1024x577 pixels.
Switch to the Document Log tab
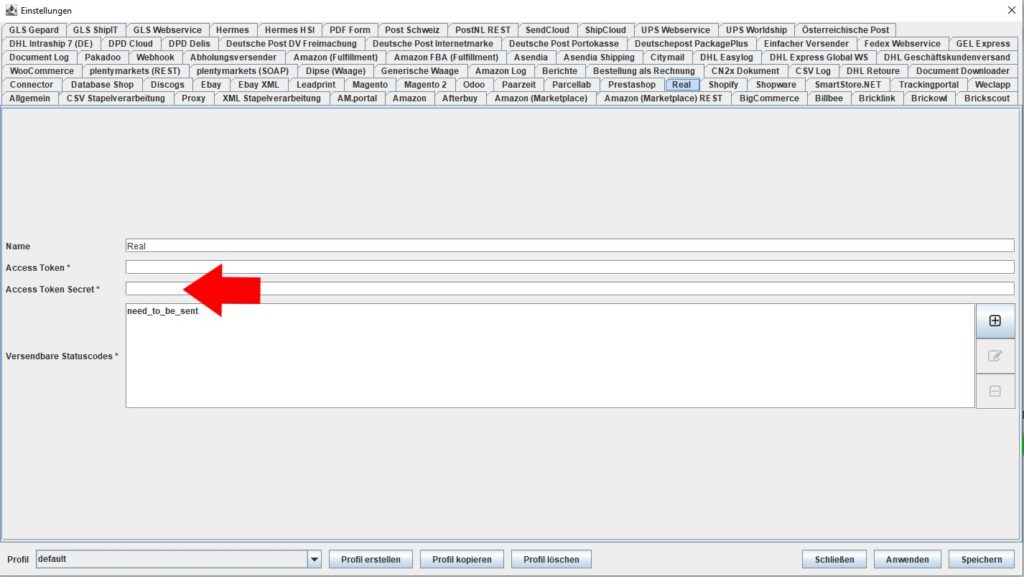click(39, 57)
